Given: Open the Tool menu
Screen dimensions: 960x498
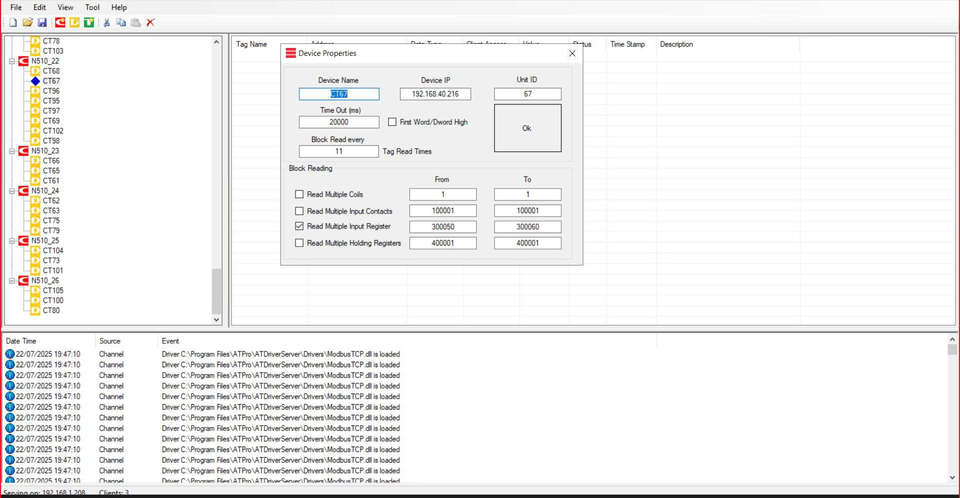Looking at the screenshot, I should coord(92,7).
